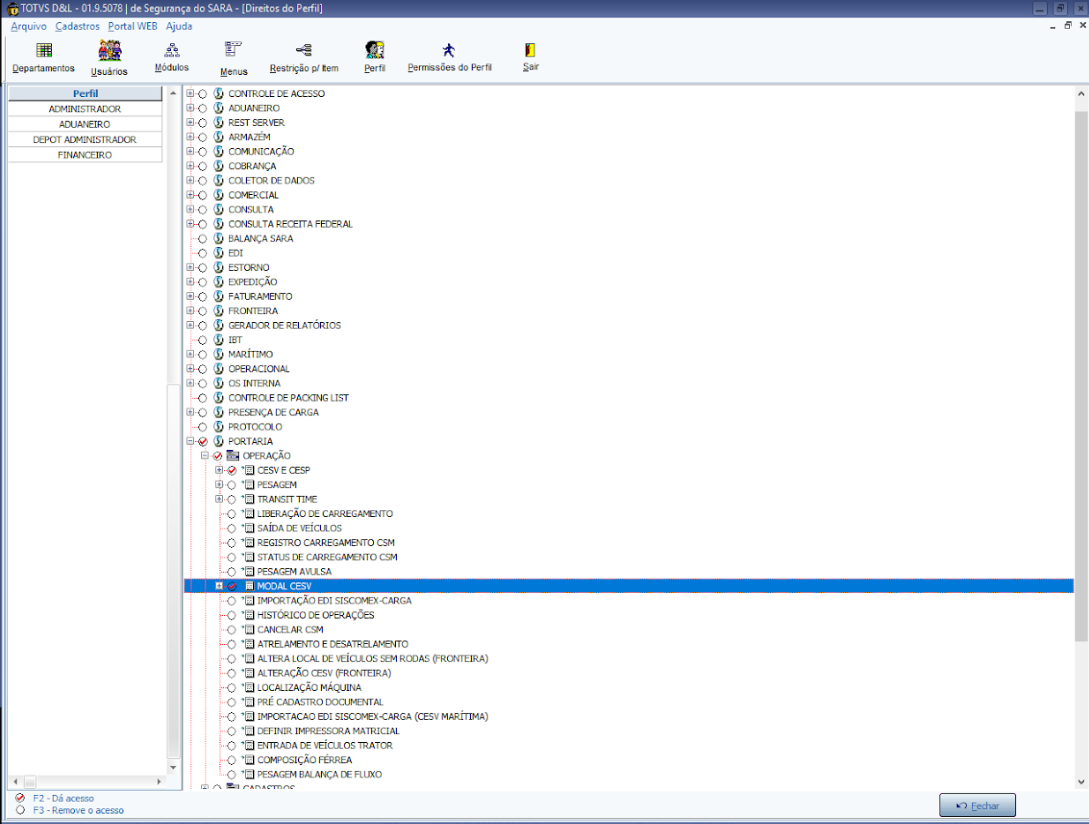Click the MARÍTIMO module icon

tap(218, 354)
